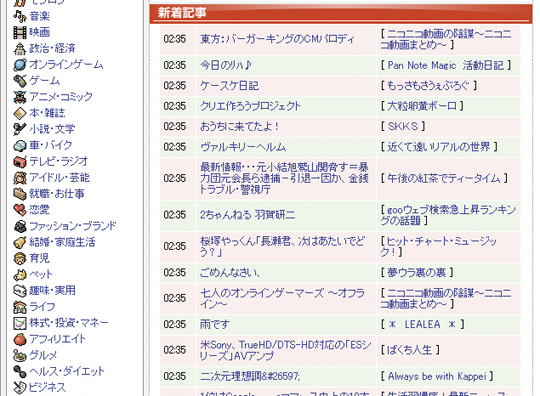Open the article 最新情報・・・元小結旭鷲山
Image resolution: width=540 pixels, height=396 pixels.
[284, 178]
